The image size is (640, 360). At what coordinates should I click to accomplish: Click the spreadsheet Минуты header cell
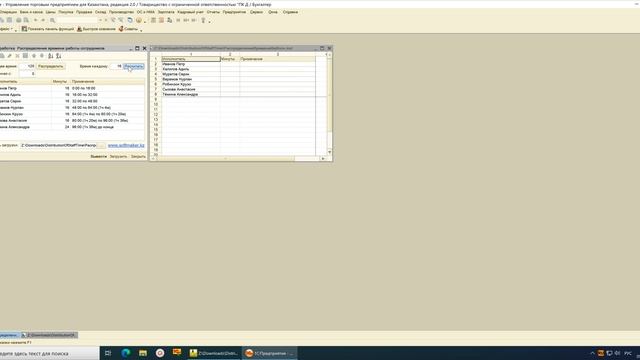[x=230, y=59]
